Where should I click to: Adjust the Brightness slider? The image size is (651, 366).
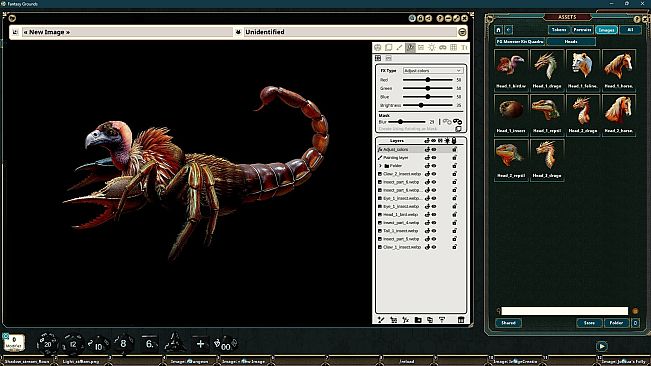click(428, 105)
